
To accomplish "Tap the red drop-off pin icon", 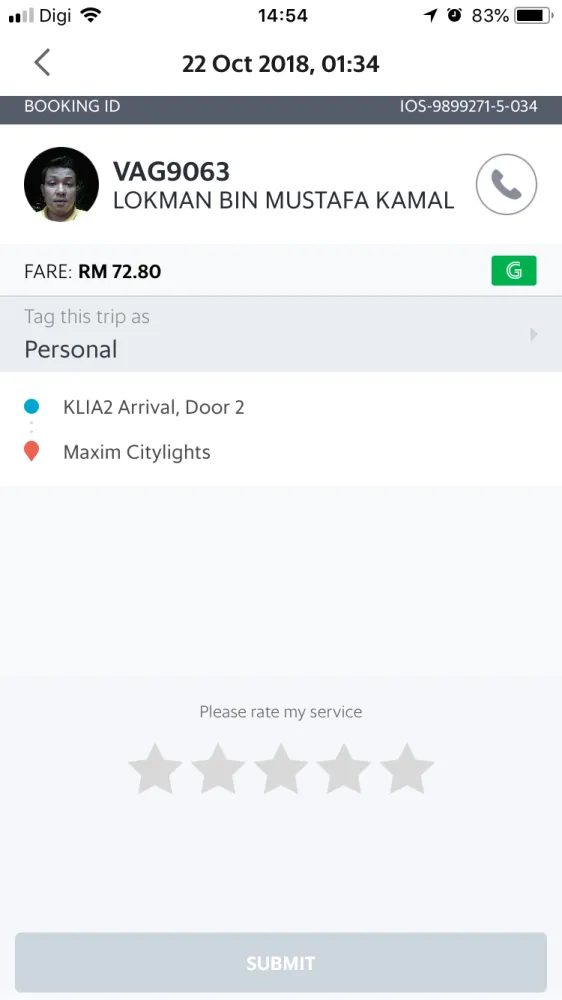I will 31,452.
